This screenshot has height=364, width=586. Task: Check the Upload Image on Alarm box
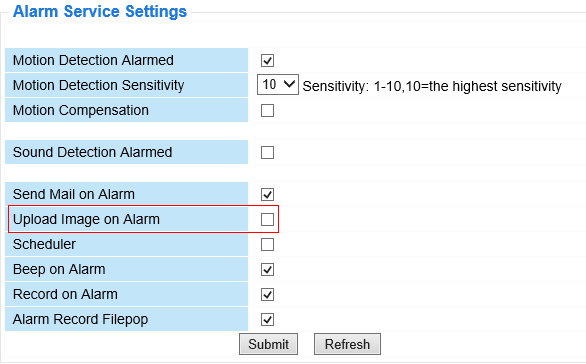pyautogui.click(x=267, y=219)
